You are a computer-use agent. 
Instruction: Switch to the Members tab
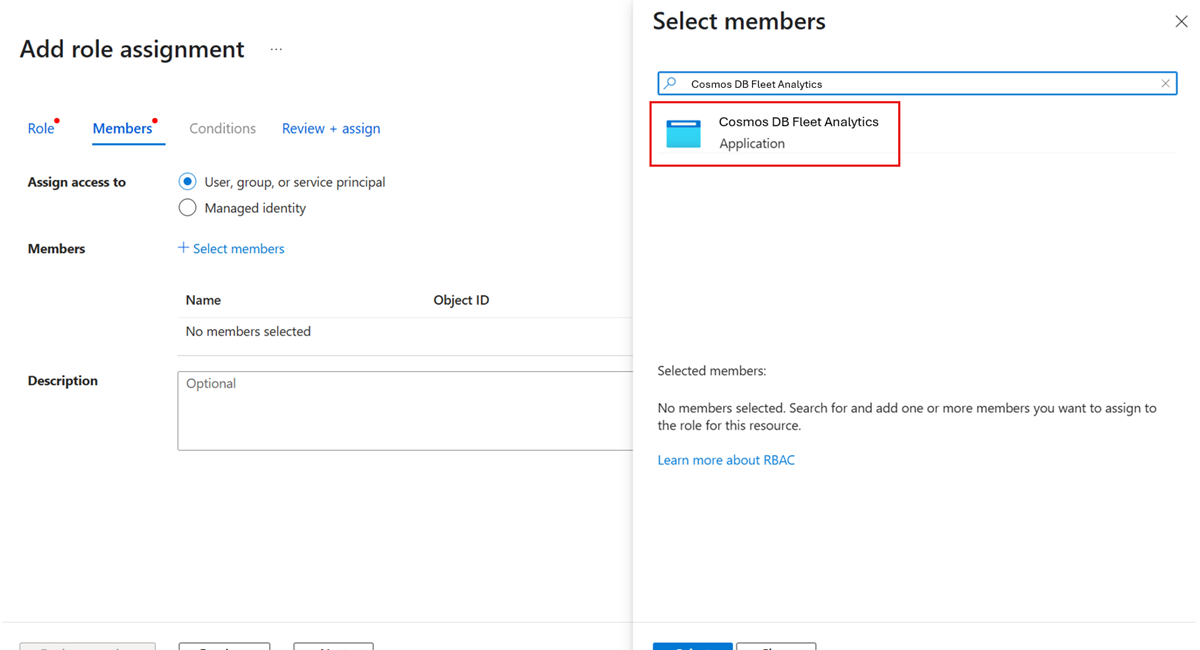(125, 128)
